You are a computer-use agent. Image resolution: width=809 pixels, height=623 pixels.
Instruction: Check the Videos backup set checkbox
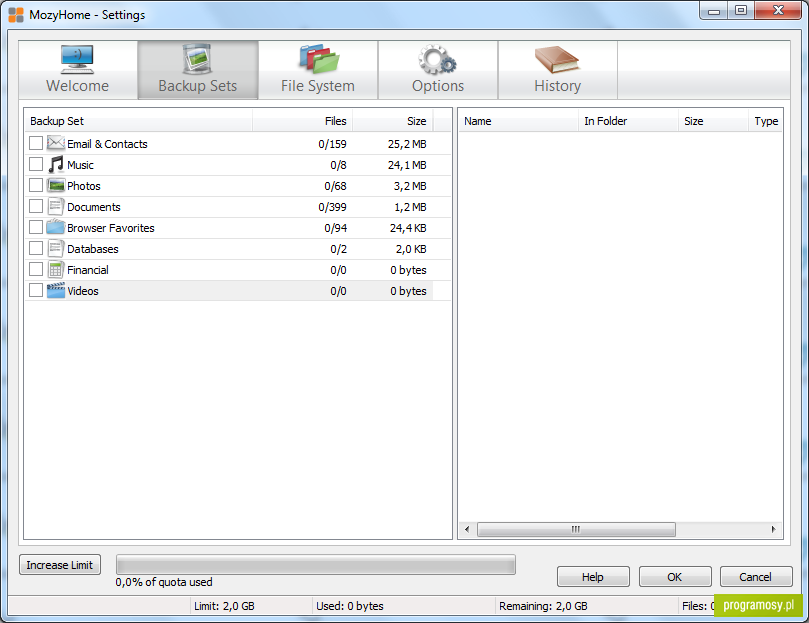[x=36, y=290]
